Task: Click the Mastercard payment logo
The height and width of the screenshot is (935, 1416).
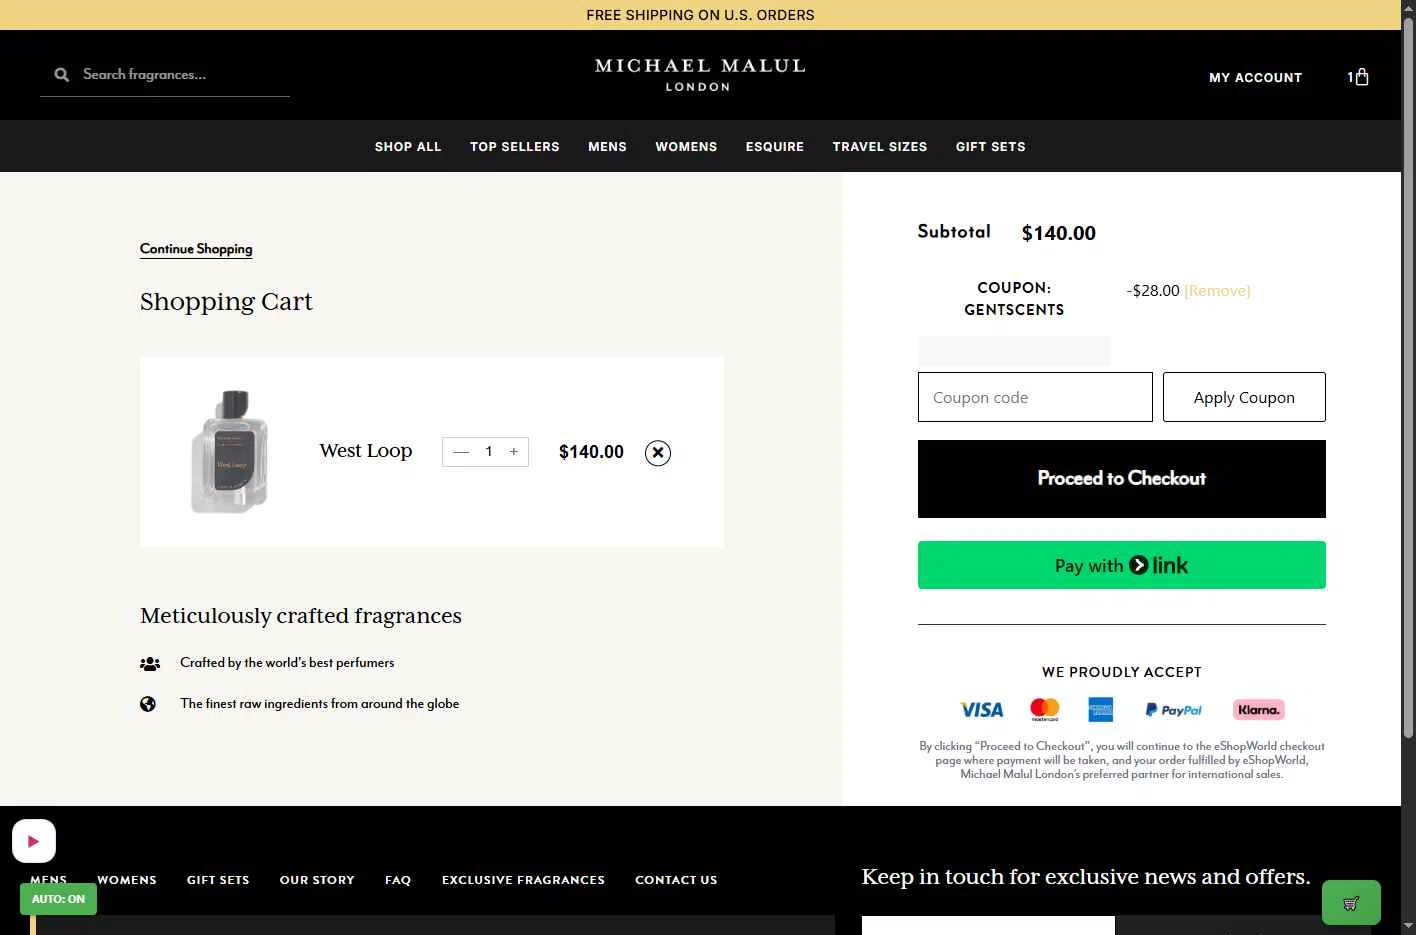Action: pyautogui.click(x=1045, y=709)
